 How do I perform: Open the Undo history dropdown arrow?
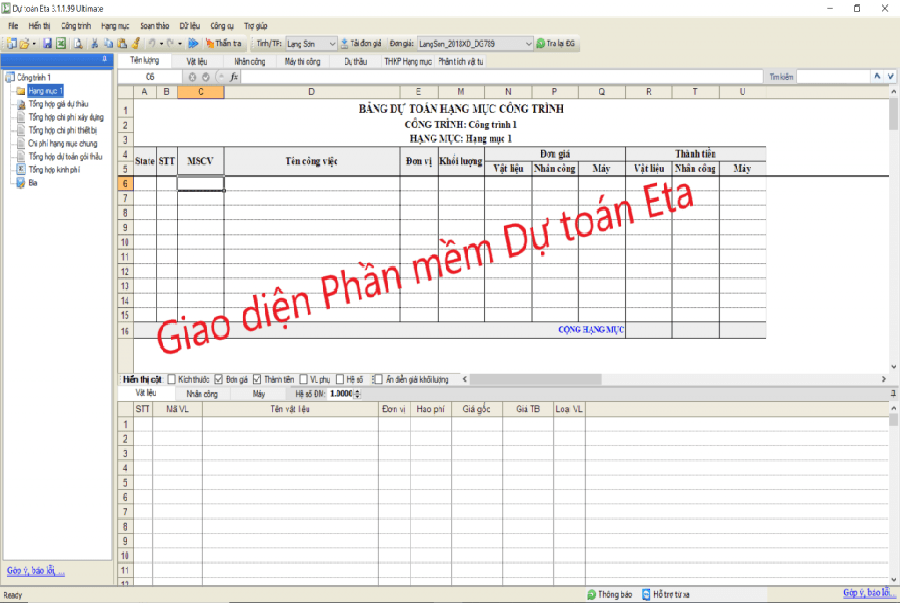click(161, 44)
